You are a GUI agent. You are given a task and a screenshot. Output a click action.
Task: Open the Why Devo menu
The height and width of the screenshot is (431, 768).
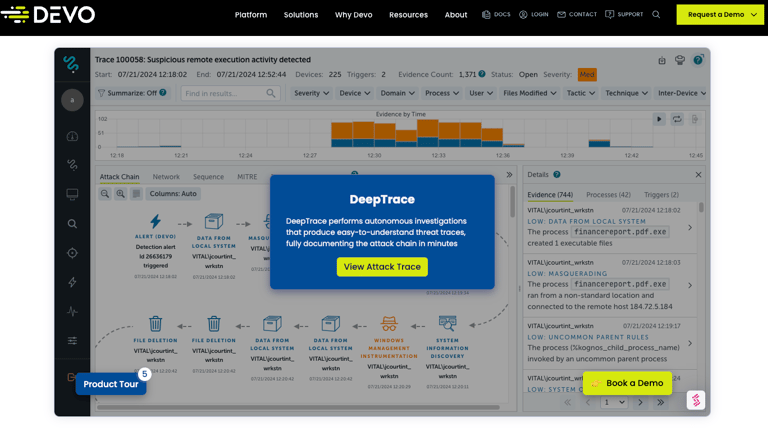(354, 15)
